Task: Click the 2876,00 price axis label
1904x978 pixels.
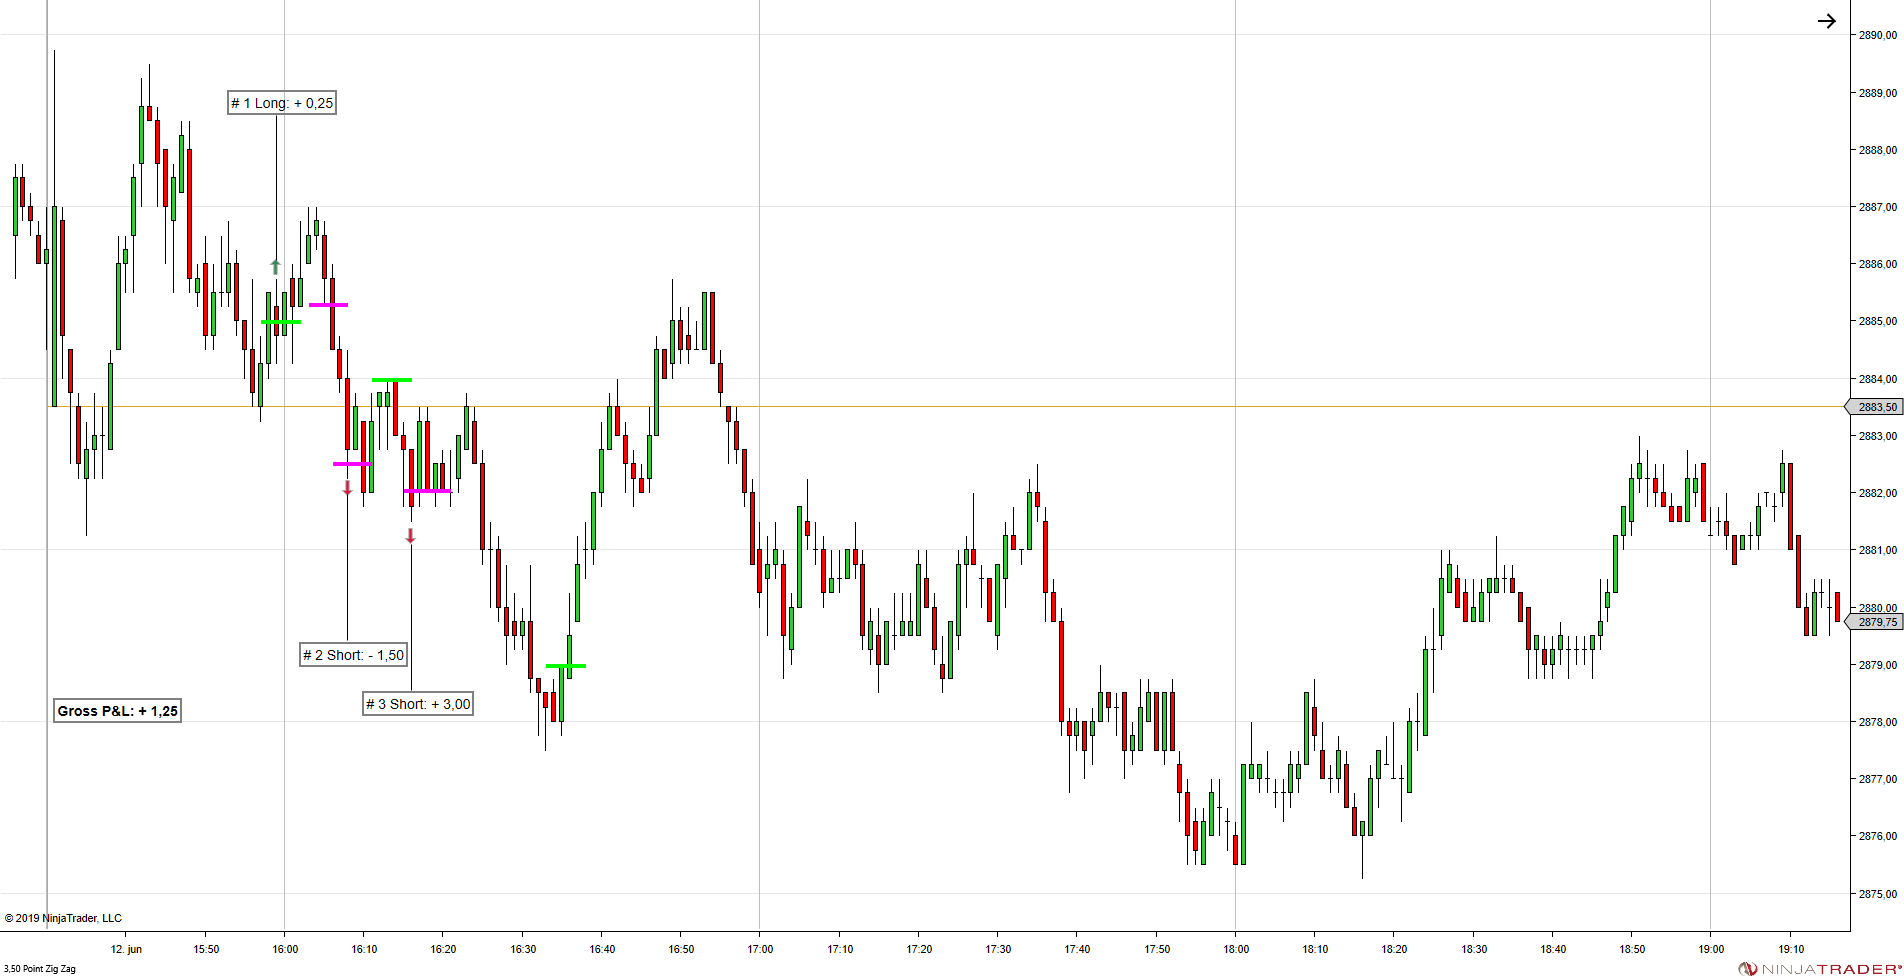Action: (1877, 836)
